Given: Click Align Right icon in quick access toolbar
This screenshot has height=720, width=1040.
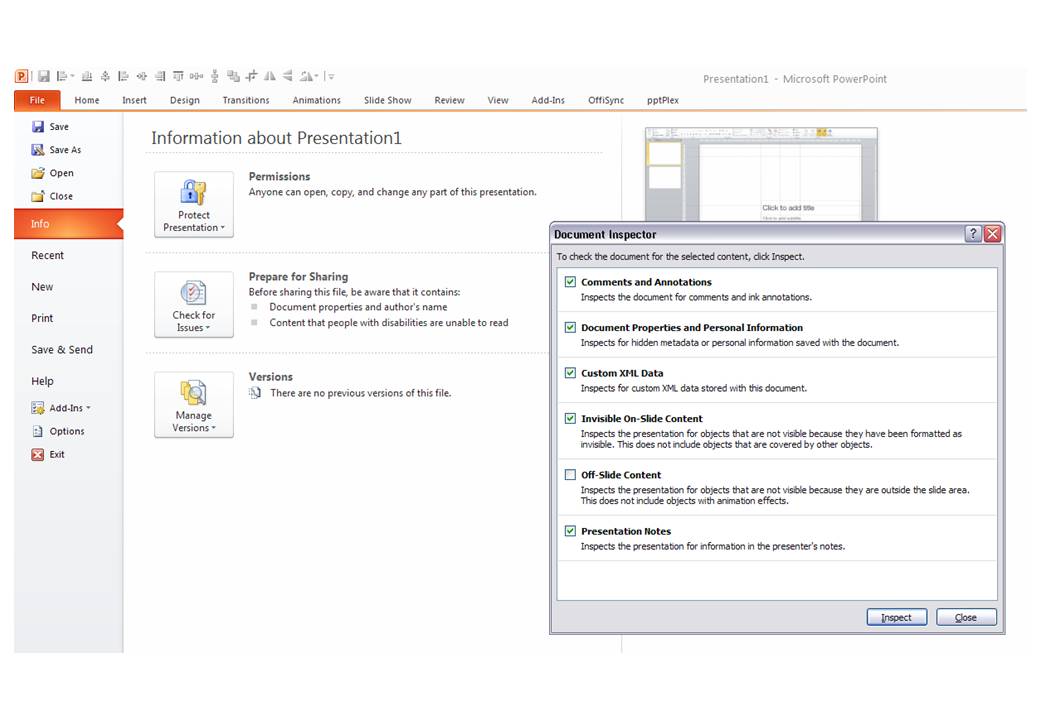Looking at the screenshot, I should click(x=160, y=76).
